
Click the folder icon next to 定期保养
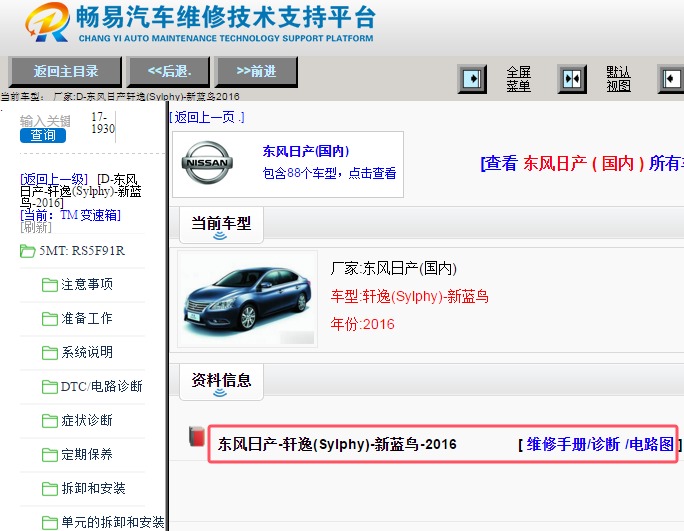(x=50, y=455)
